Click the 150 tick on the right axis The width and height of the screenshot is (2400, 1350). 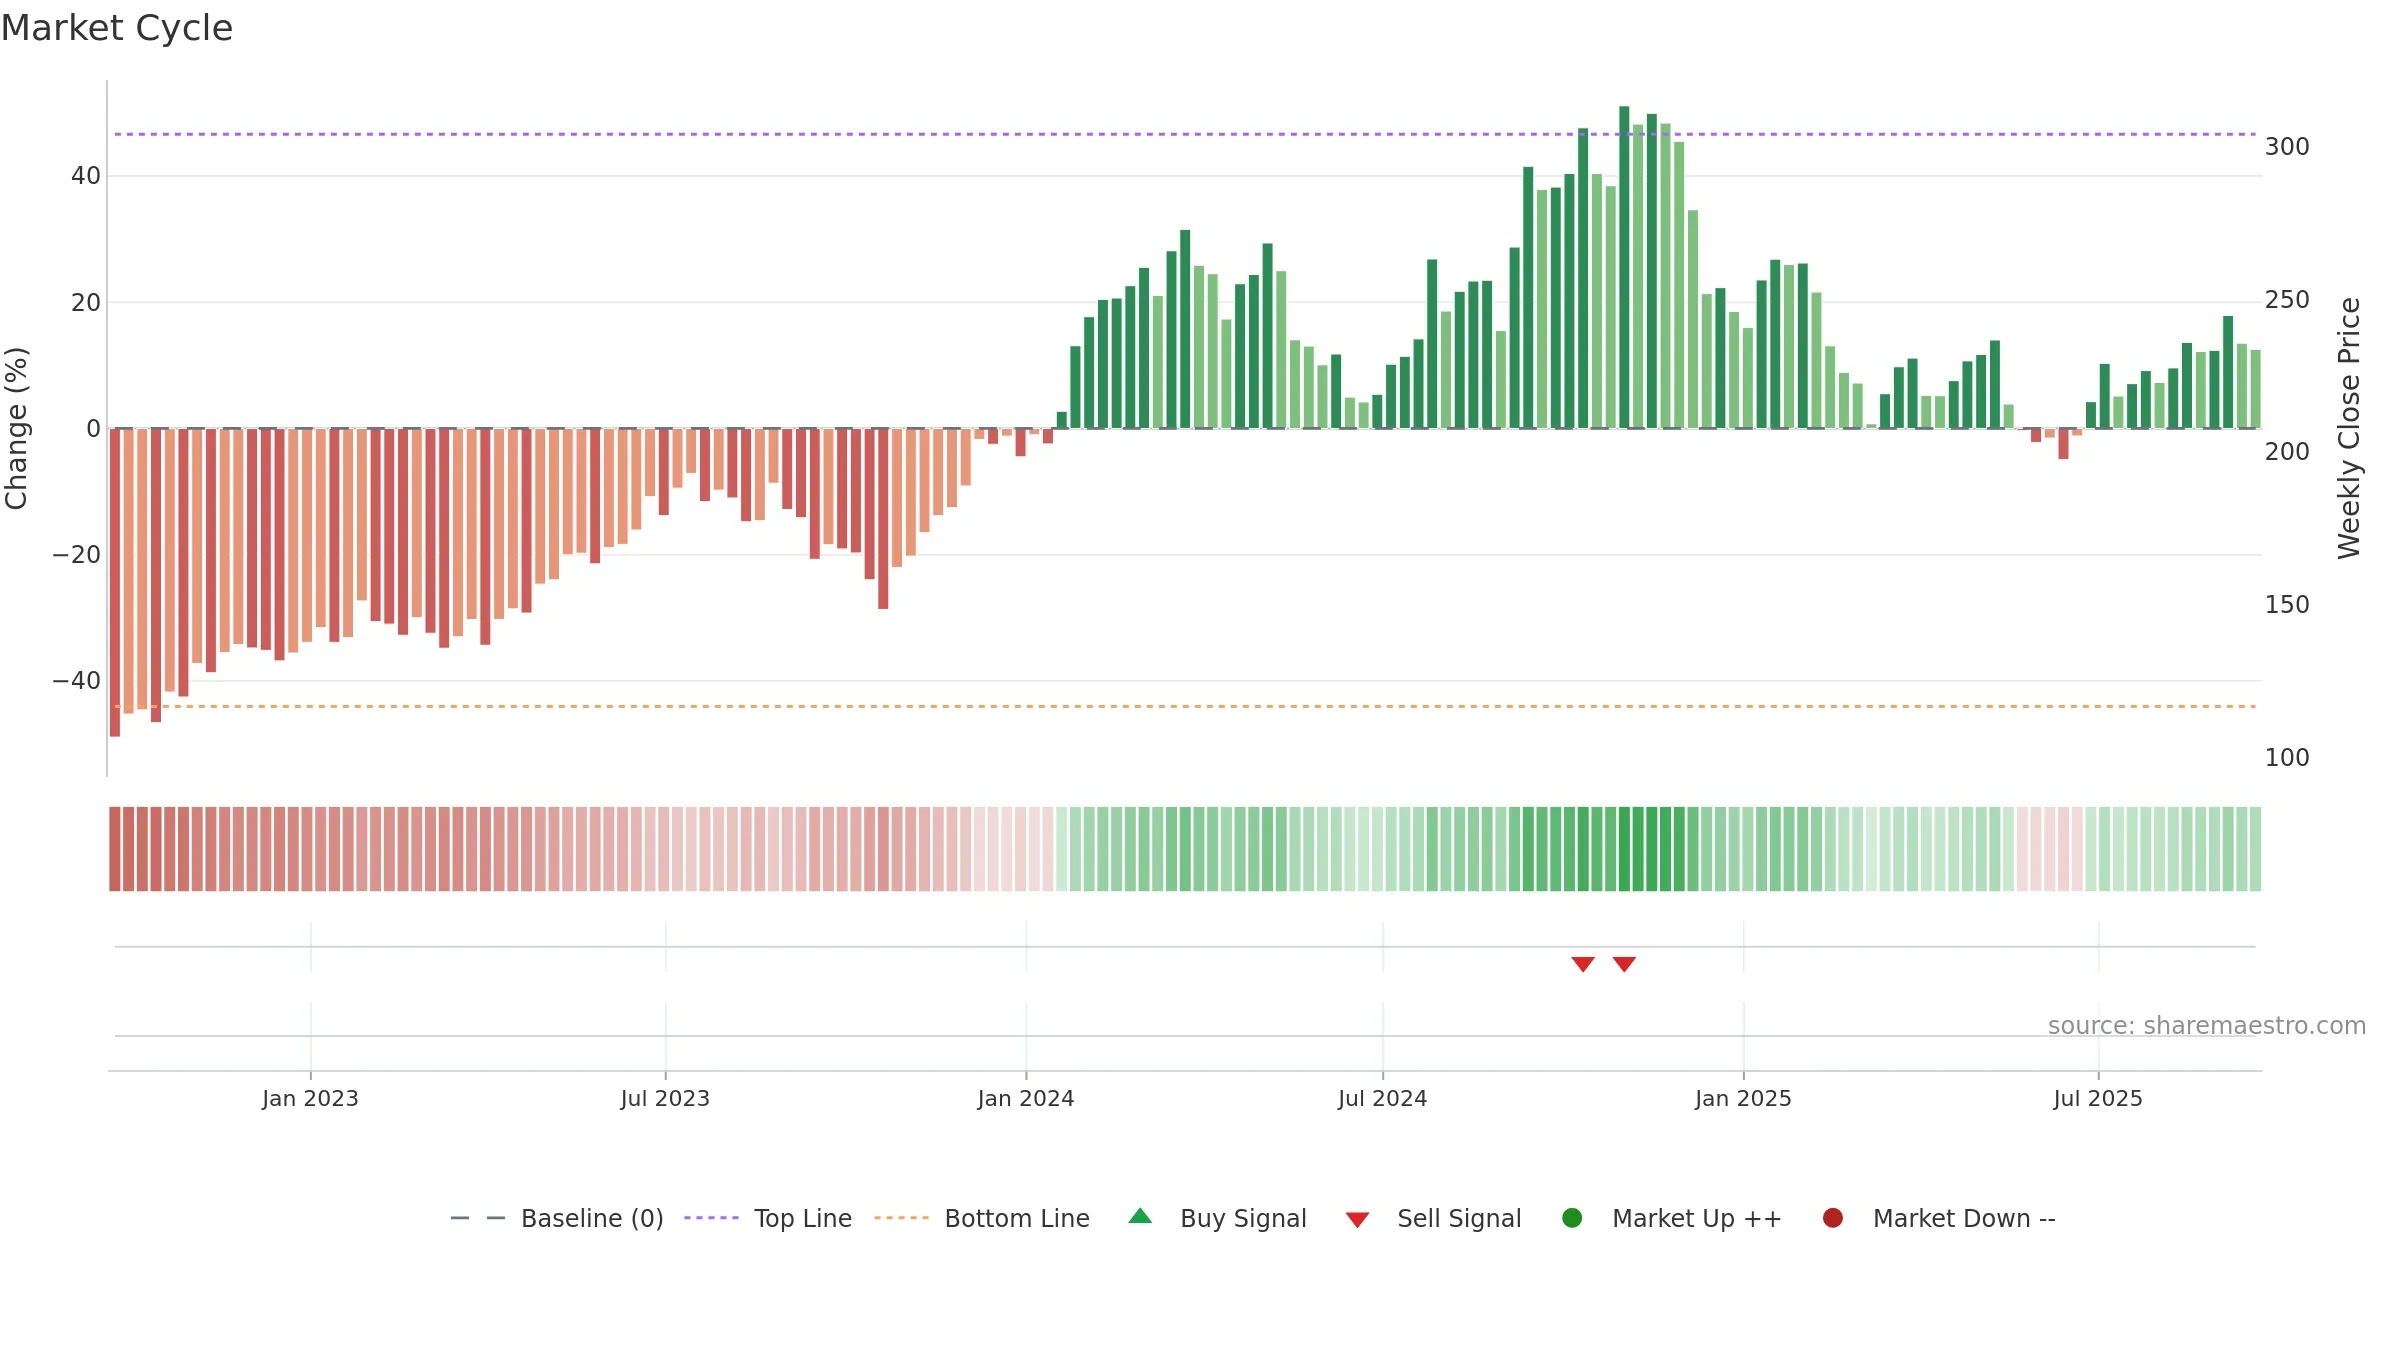coord(2287,605)
